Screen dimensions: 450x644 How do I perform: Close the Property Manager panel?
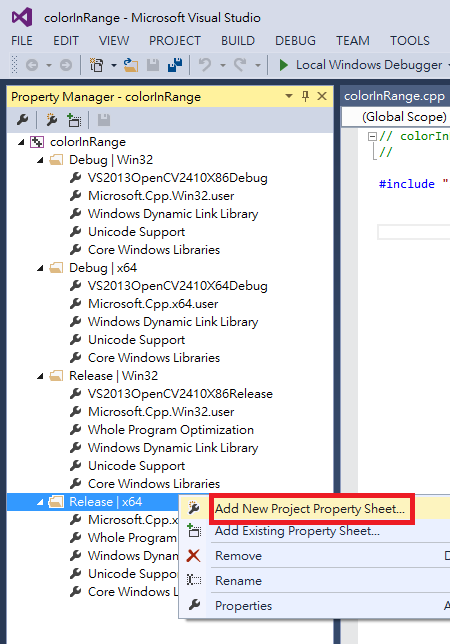[322, 97]
